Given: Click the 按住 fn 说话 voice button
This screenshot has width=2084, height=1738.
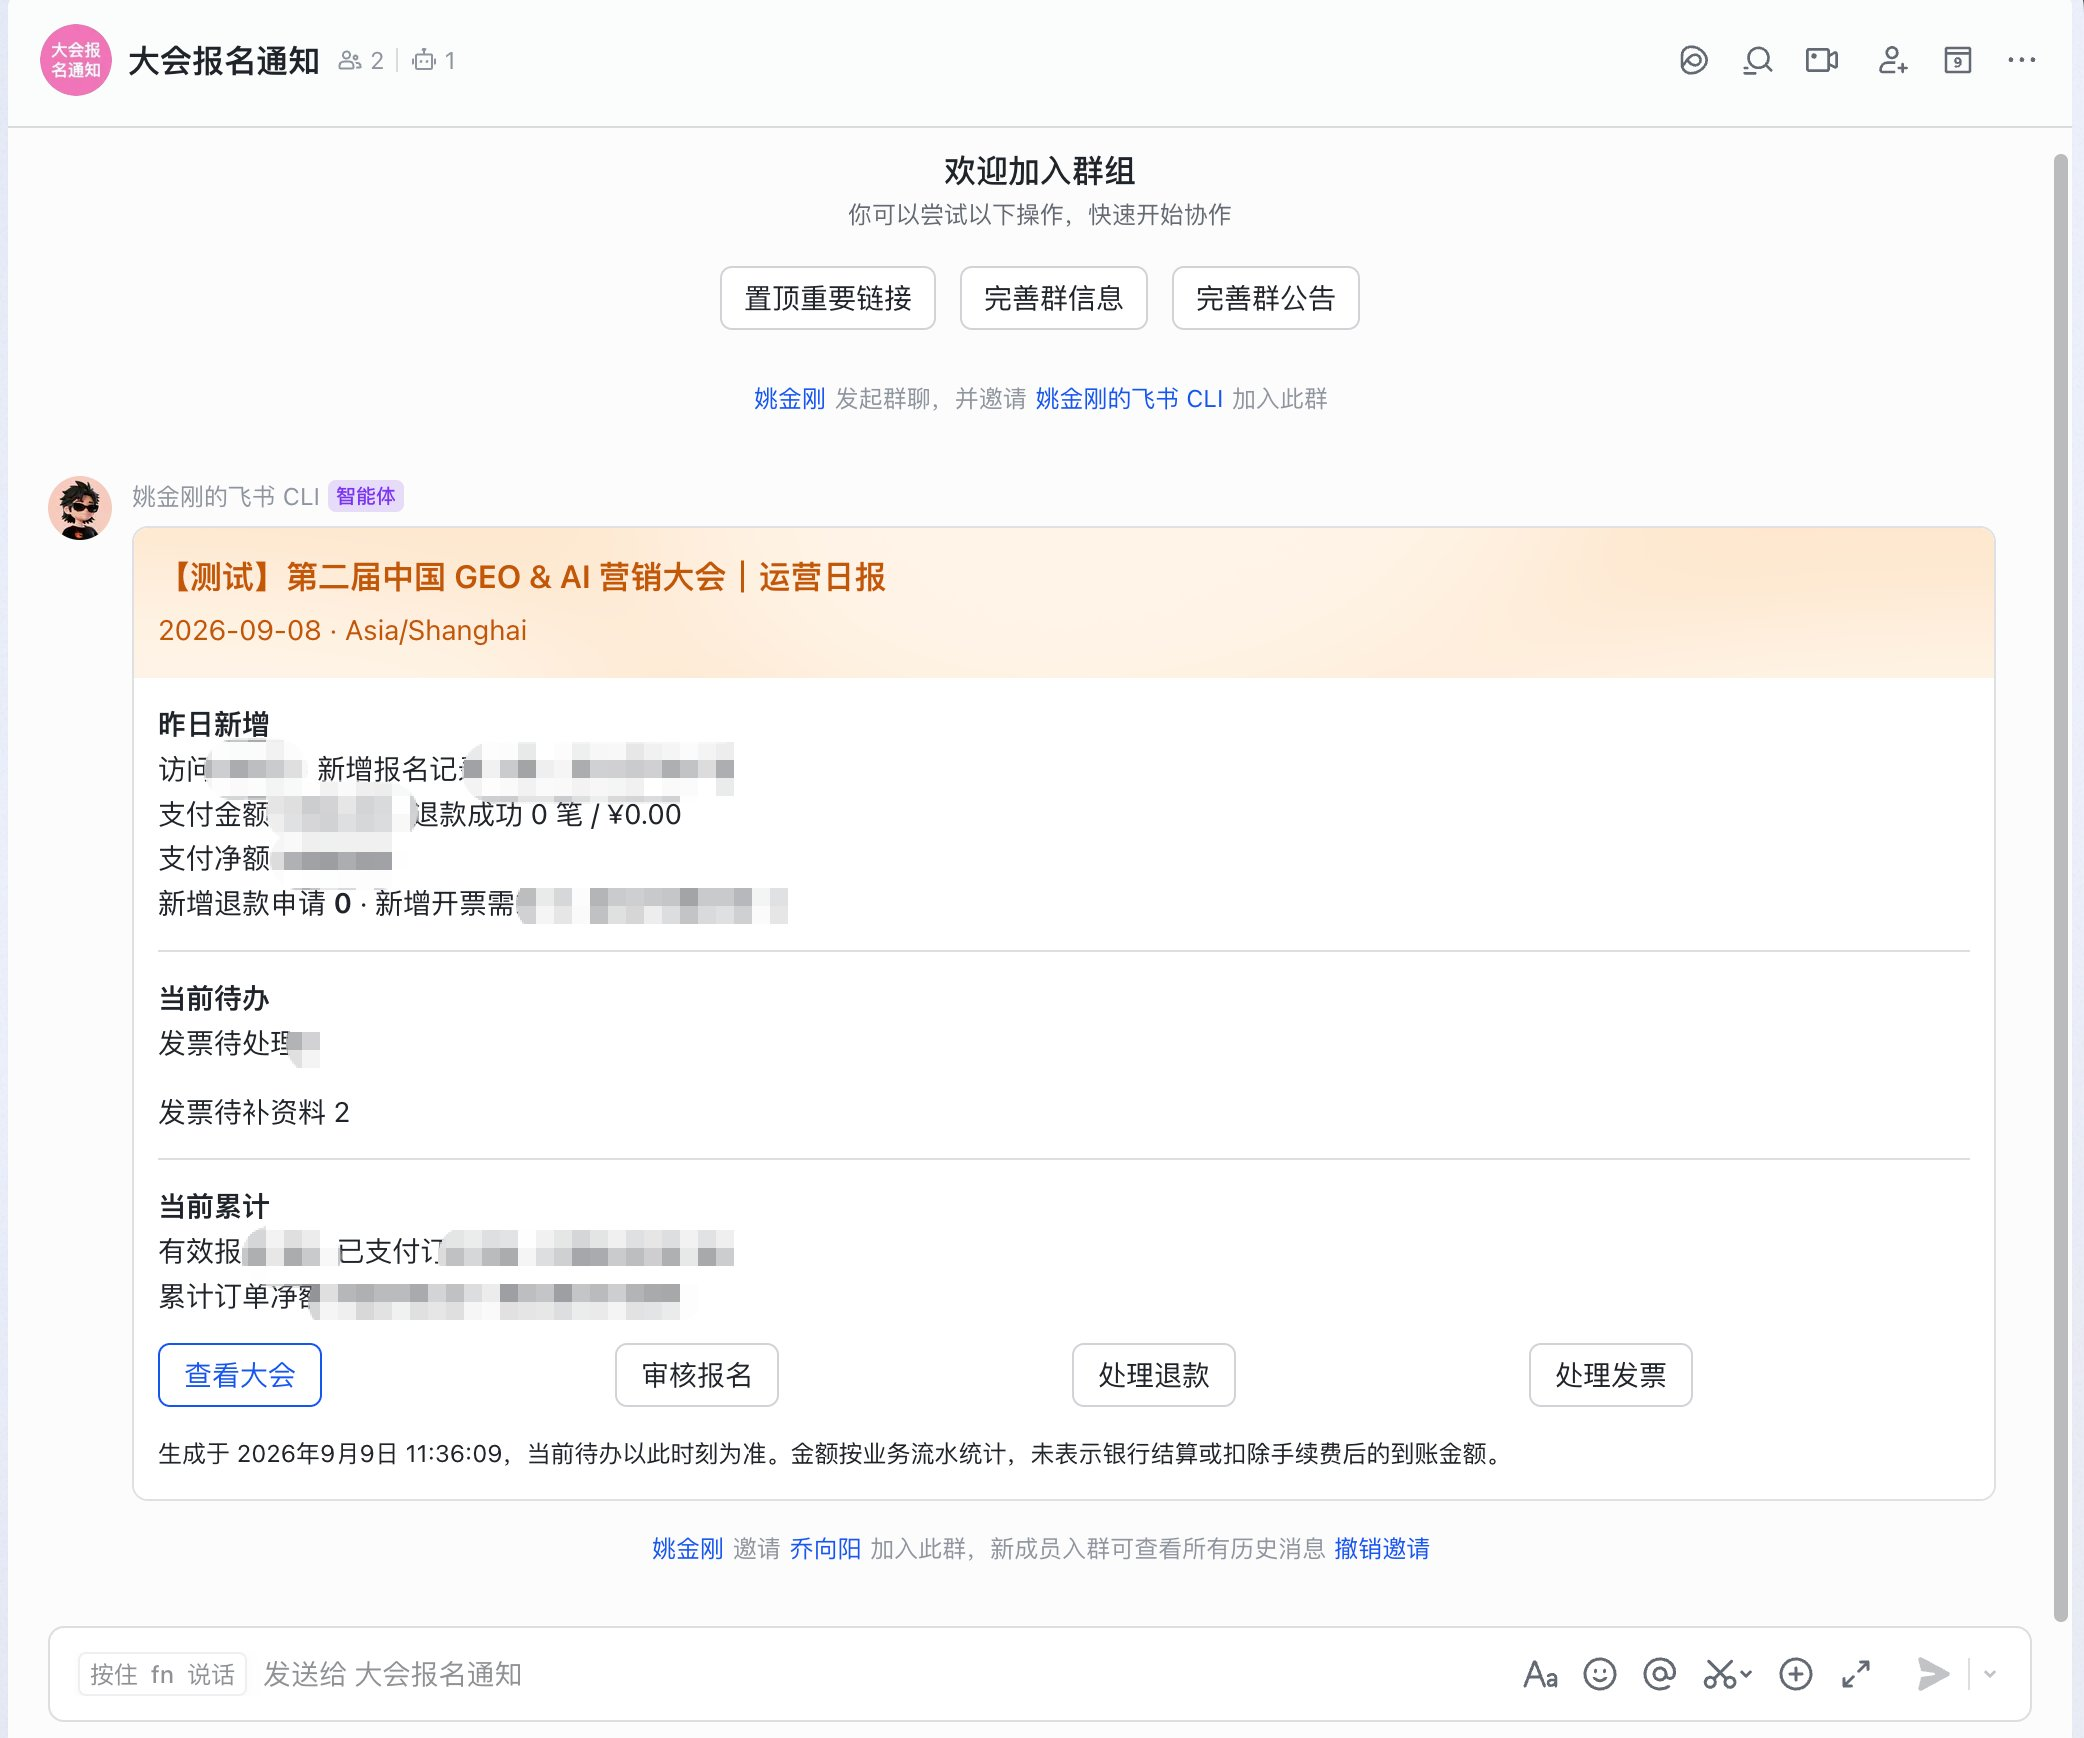Looking at the screenshot, I should pos(162,1674).
